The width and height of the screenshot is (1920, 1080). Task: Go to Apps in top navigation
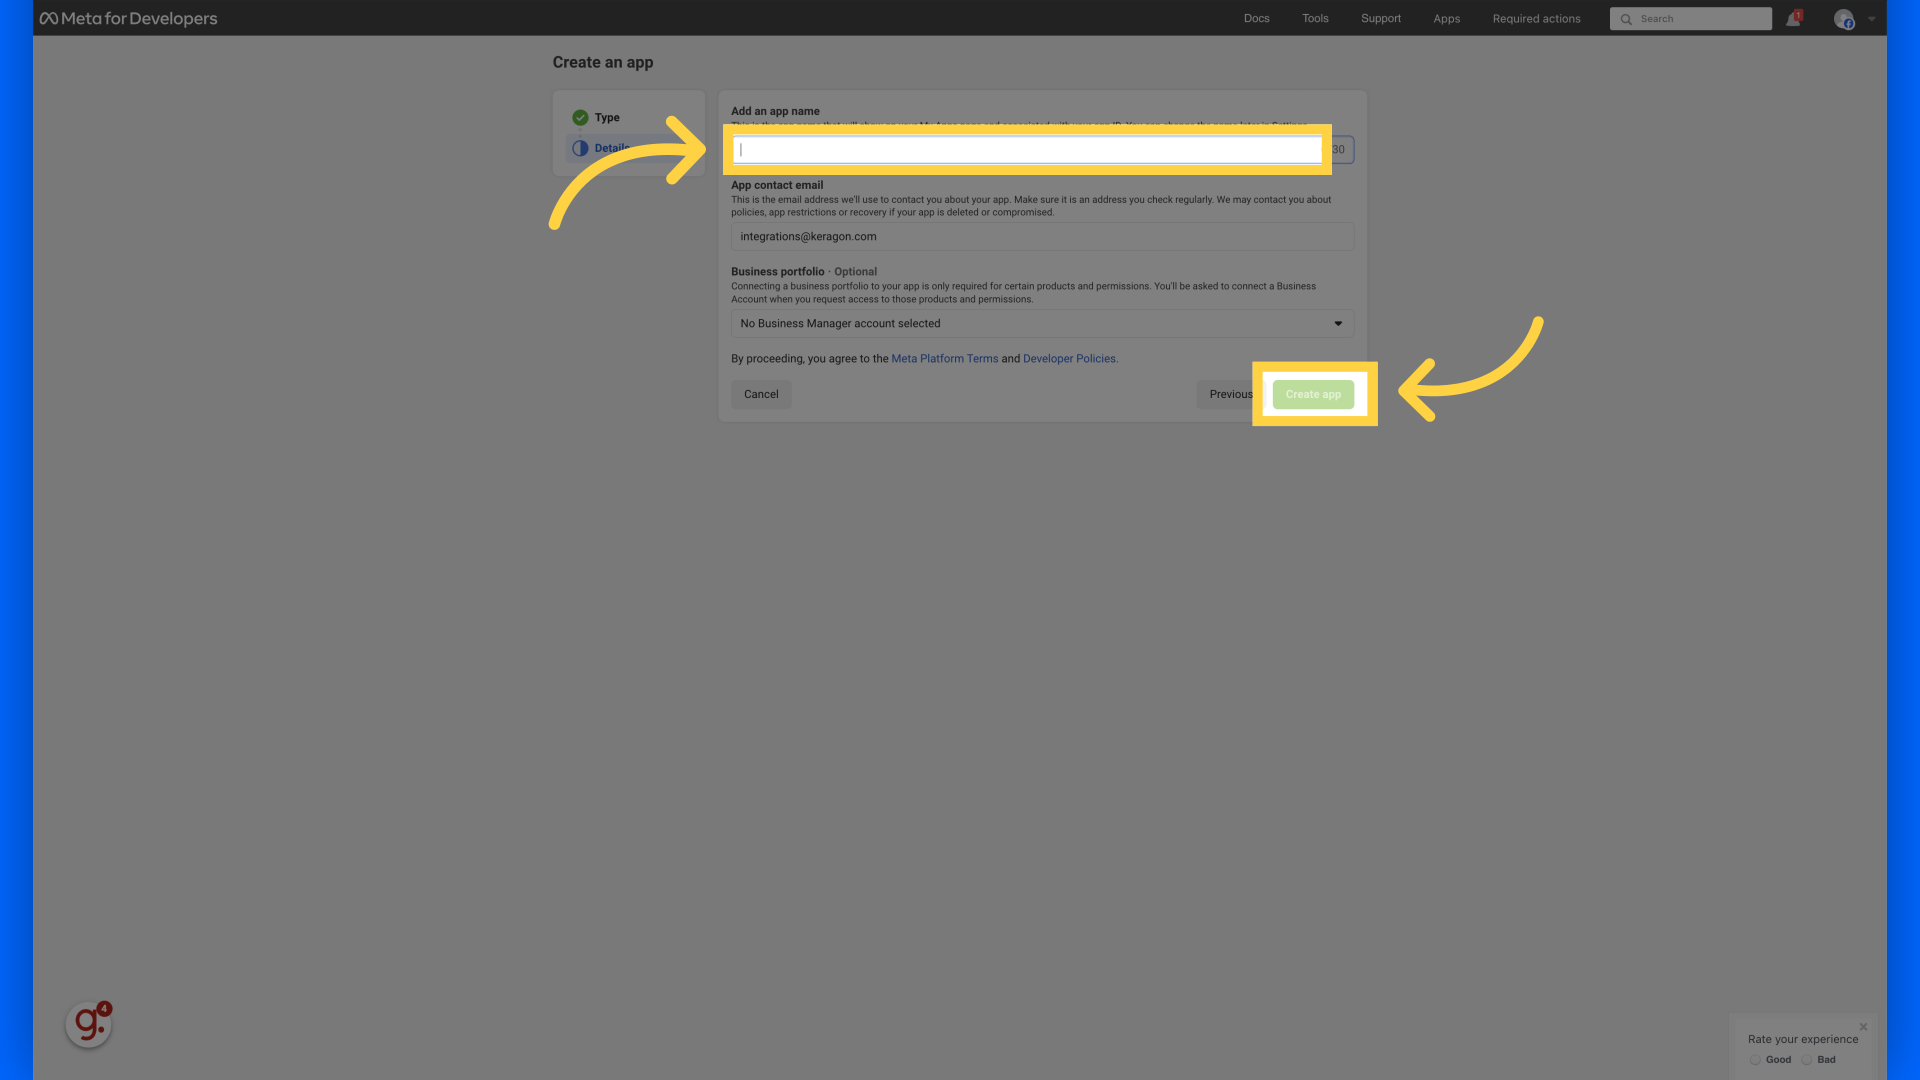point(1447,18)
